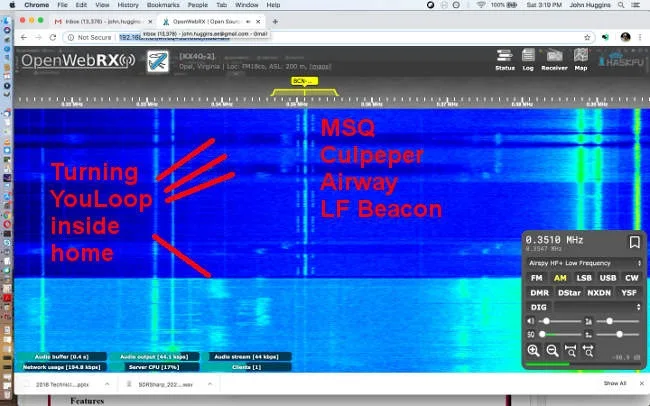650x406 pixels.
Task: Open Airspy HF+ Low Frequency profile dropdown
Action: coord(585,263)
